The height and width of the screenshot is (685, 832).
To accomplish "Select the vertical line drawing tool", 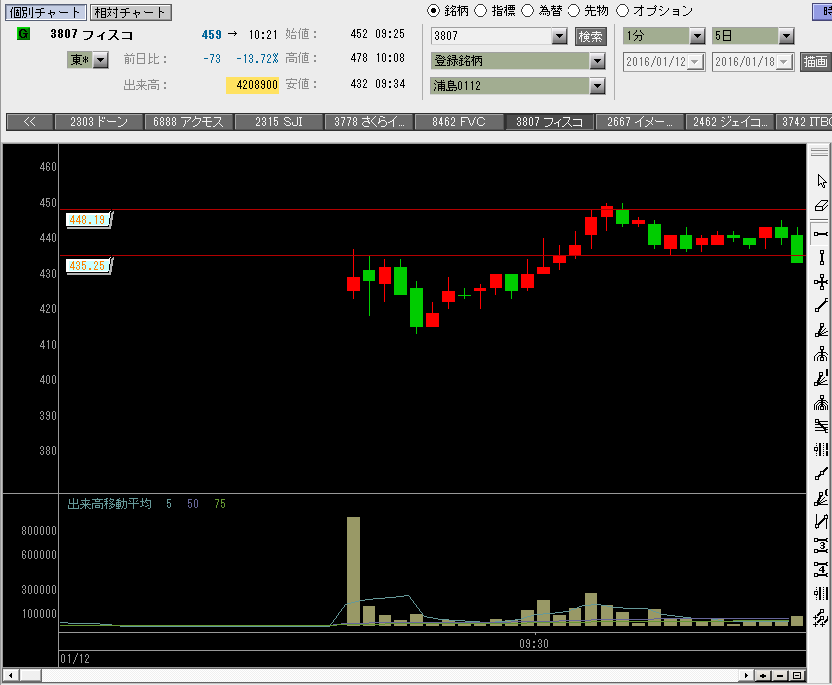I will 821,258.
